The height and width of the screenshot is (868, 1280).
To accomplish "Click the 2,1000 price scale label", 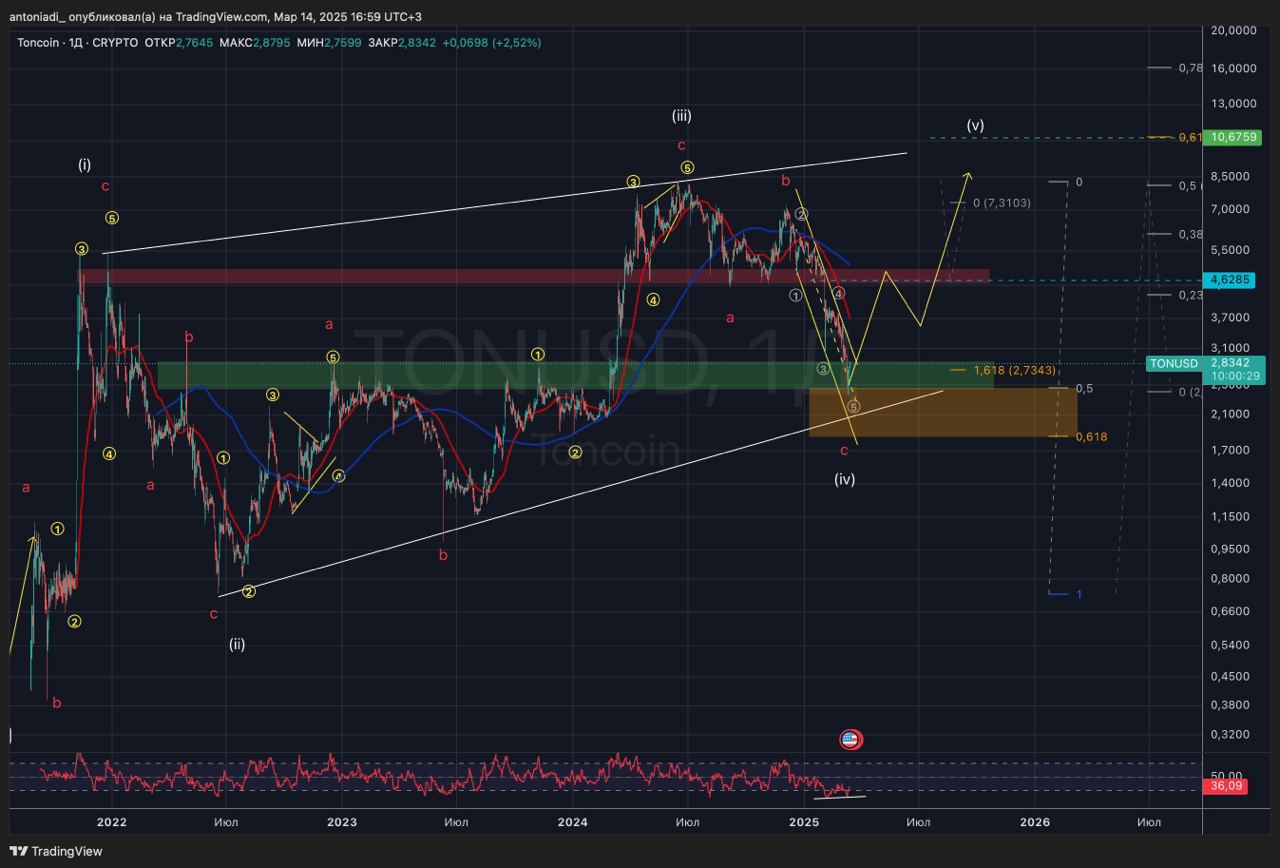I will (x=1230, y=413).
